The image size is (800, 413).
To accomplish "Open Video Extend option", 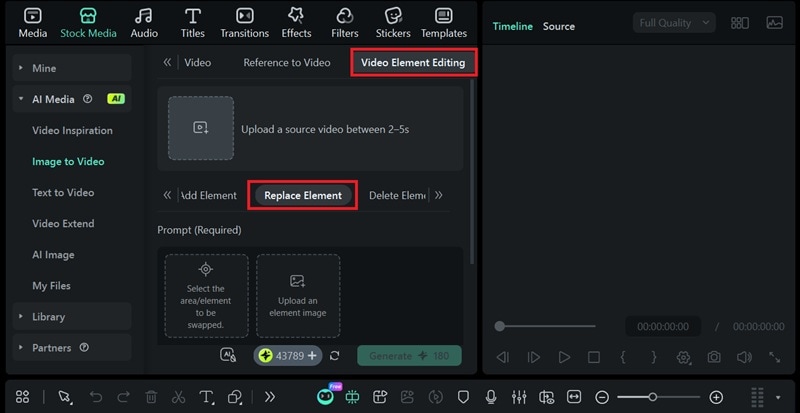I will point(63,224).
